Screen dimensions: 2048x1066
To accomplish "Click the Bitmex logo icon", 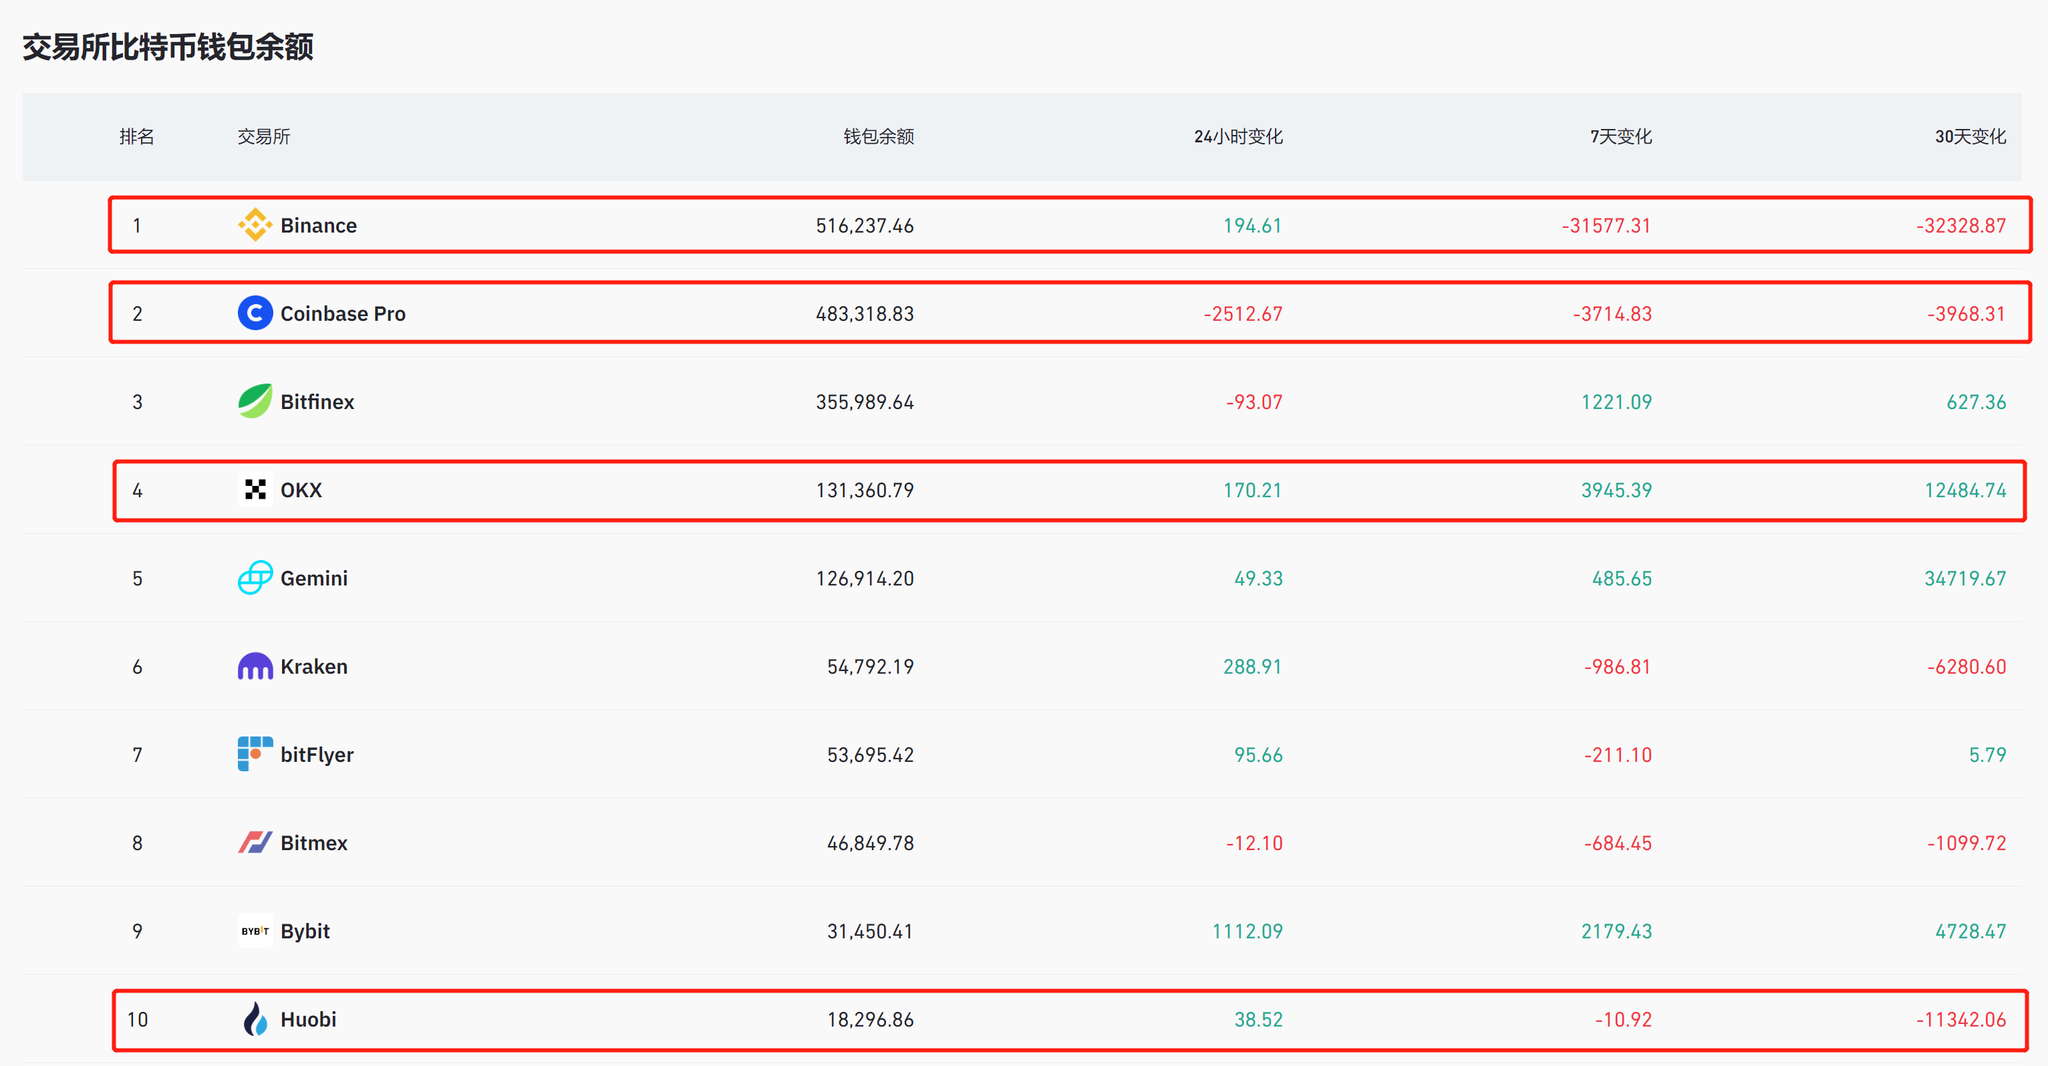I will point(255,842).
